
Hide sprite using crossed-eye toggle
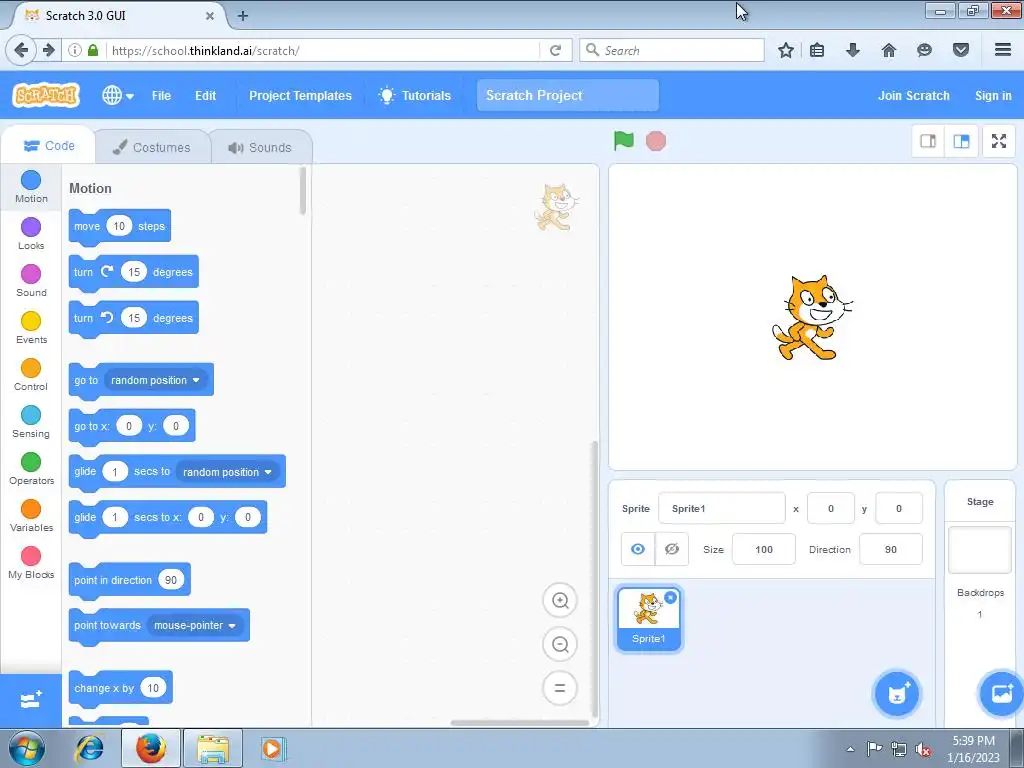click(671, 549)
